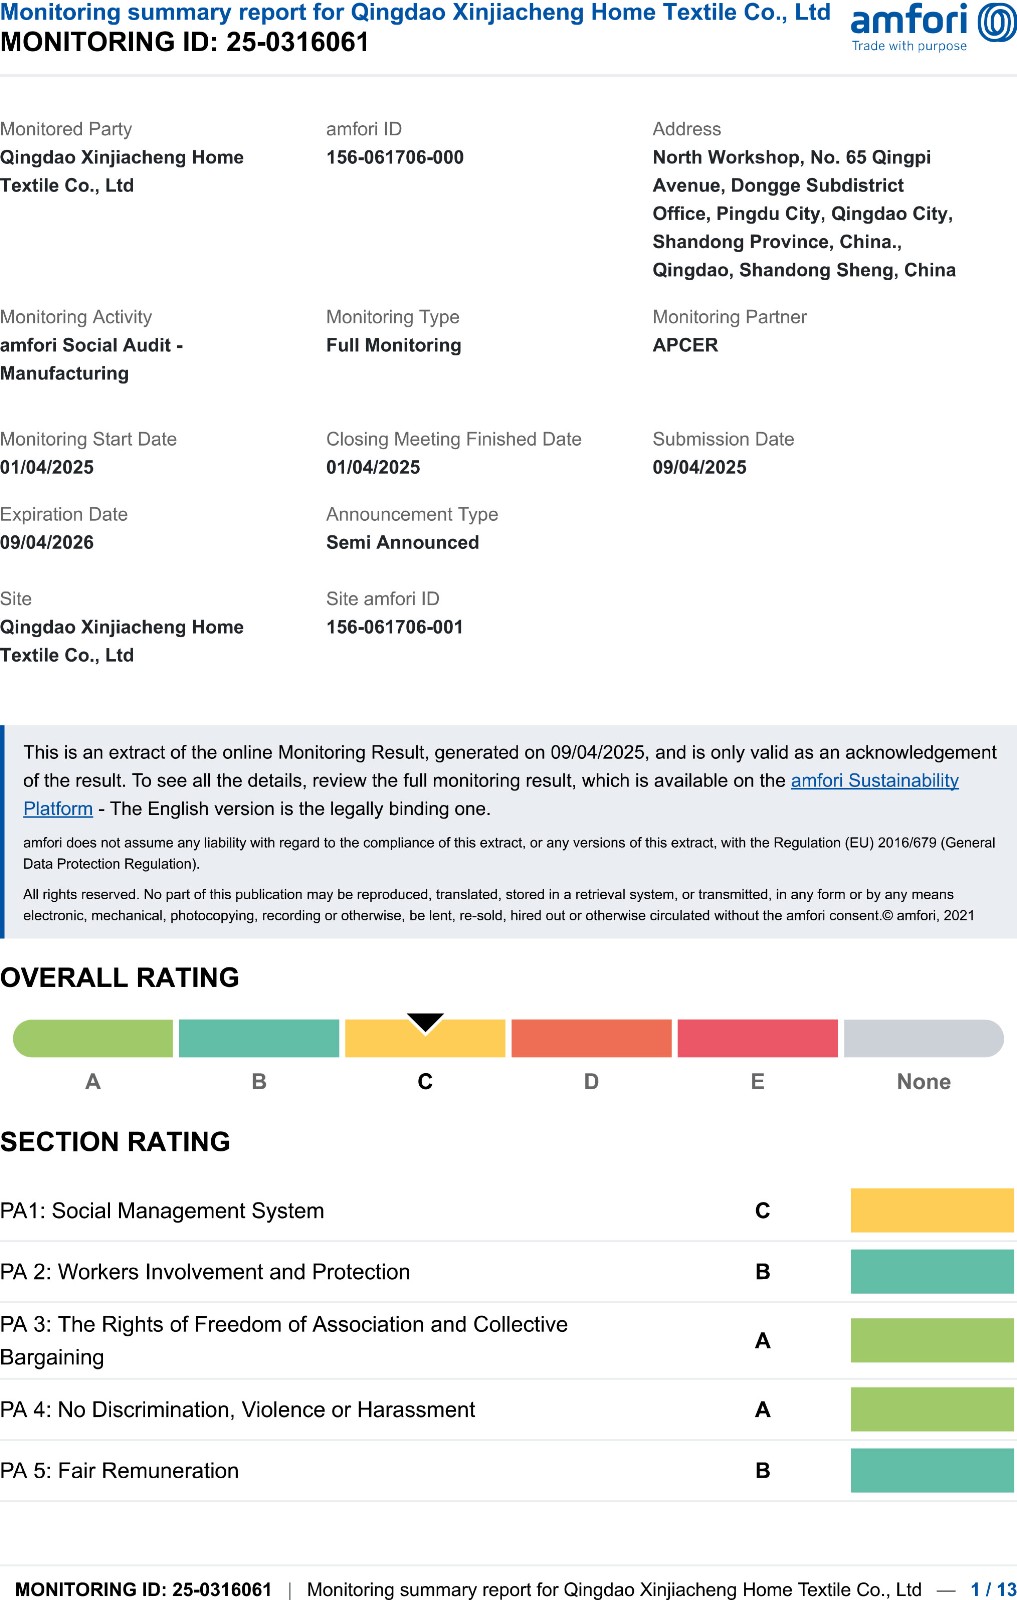Screen dimensions: 1017x1600
Task: Click the Site amfori ID value 156-061706-001
Action: click(x=395, y=627)
